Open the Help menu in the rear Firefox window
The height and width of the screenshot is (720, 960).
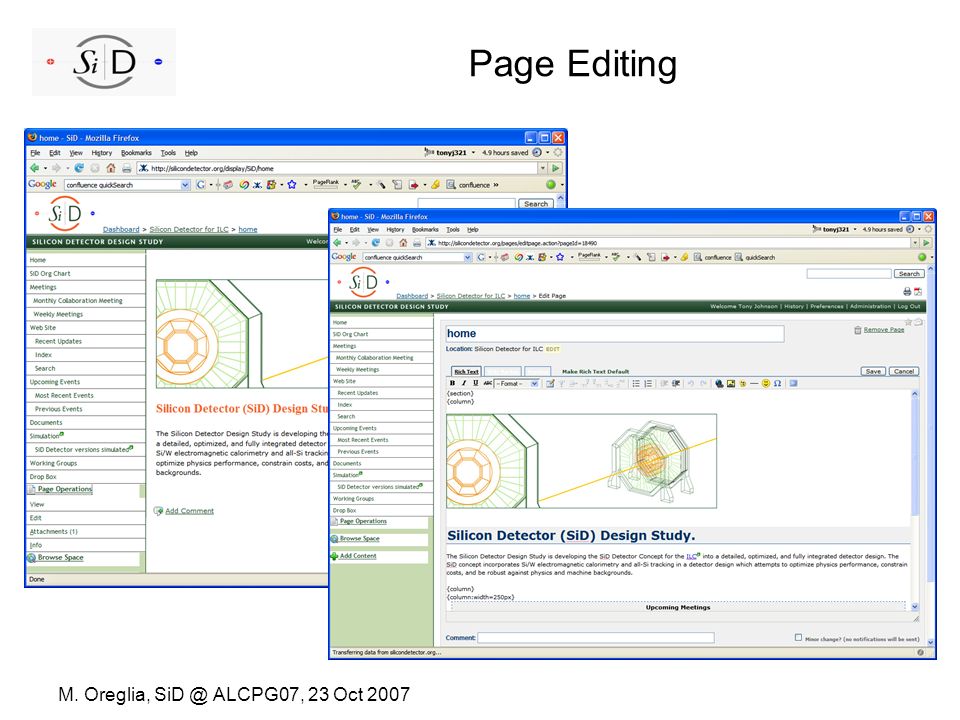[x=191, y=152]
